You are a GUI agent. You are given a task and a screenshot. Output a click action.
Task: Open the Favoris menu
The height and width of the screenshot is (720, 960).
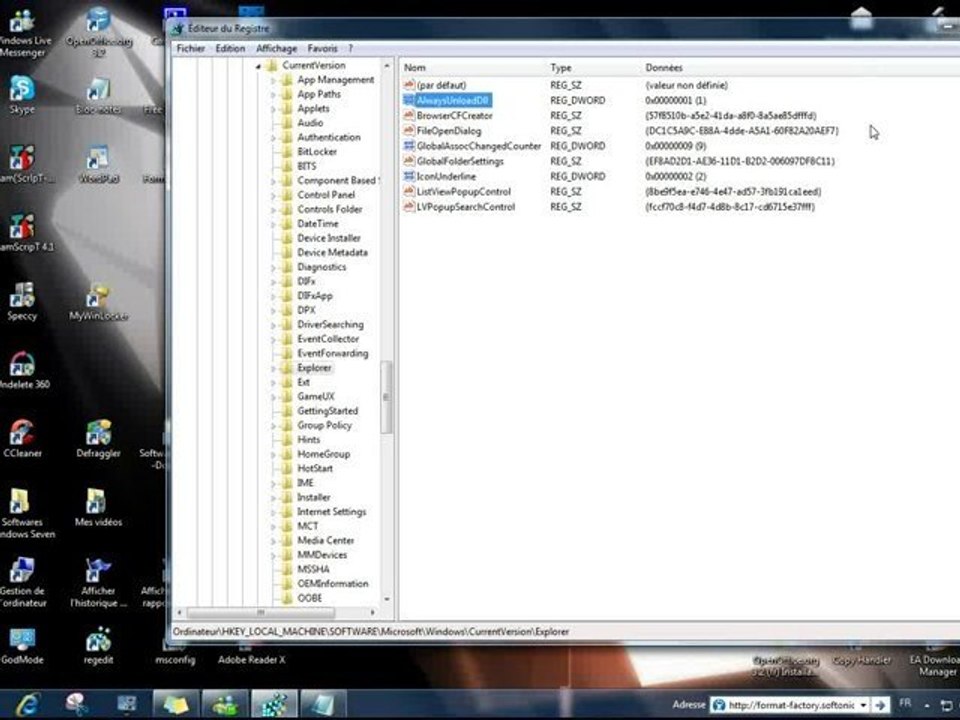click(x=322, y=48)
